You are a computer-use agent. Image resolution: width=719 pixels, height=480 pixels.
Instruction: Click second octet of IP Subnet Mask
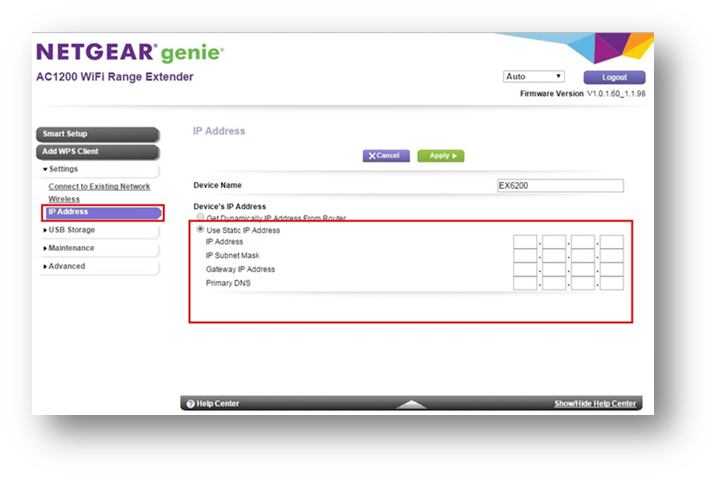click(554, 255)
